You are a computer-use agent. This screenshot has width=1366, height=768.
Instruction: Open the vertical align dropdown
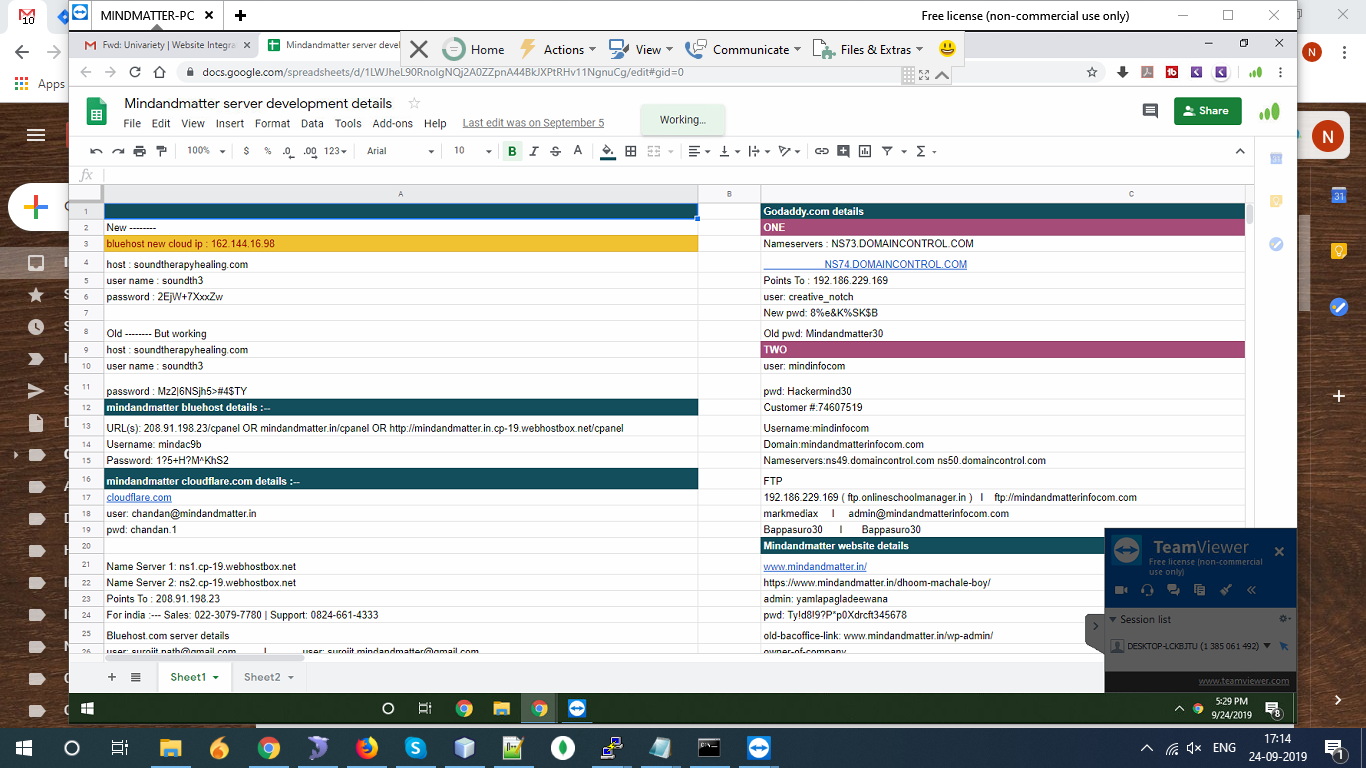[729, 151]
